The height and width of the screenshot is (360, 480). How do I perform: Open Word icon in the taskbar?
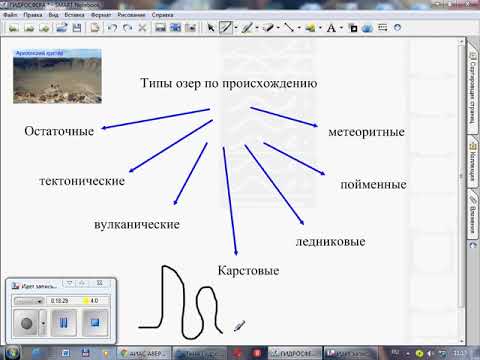65,353
